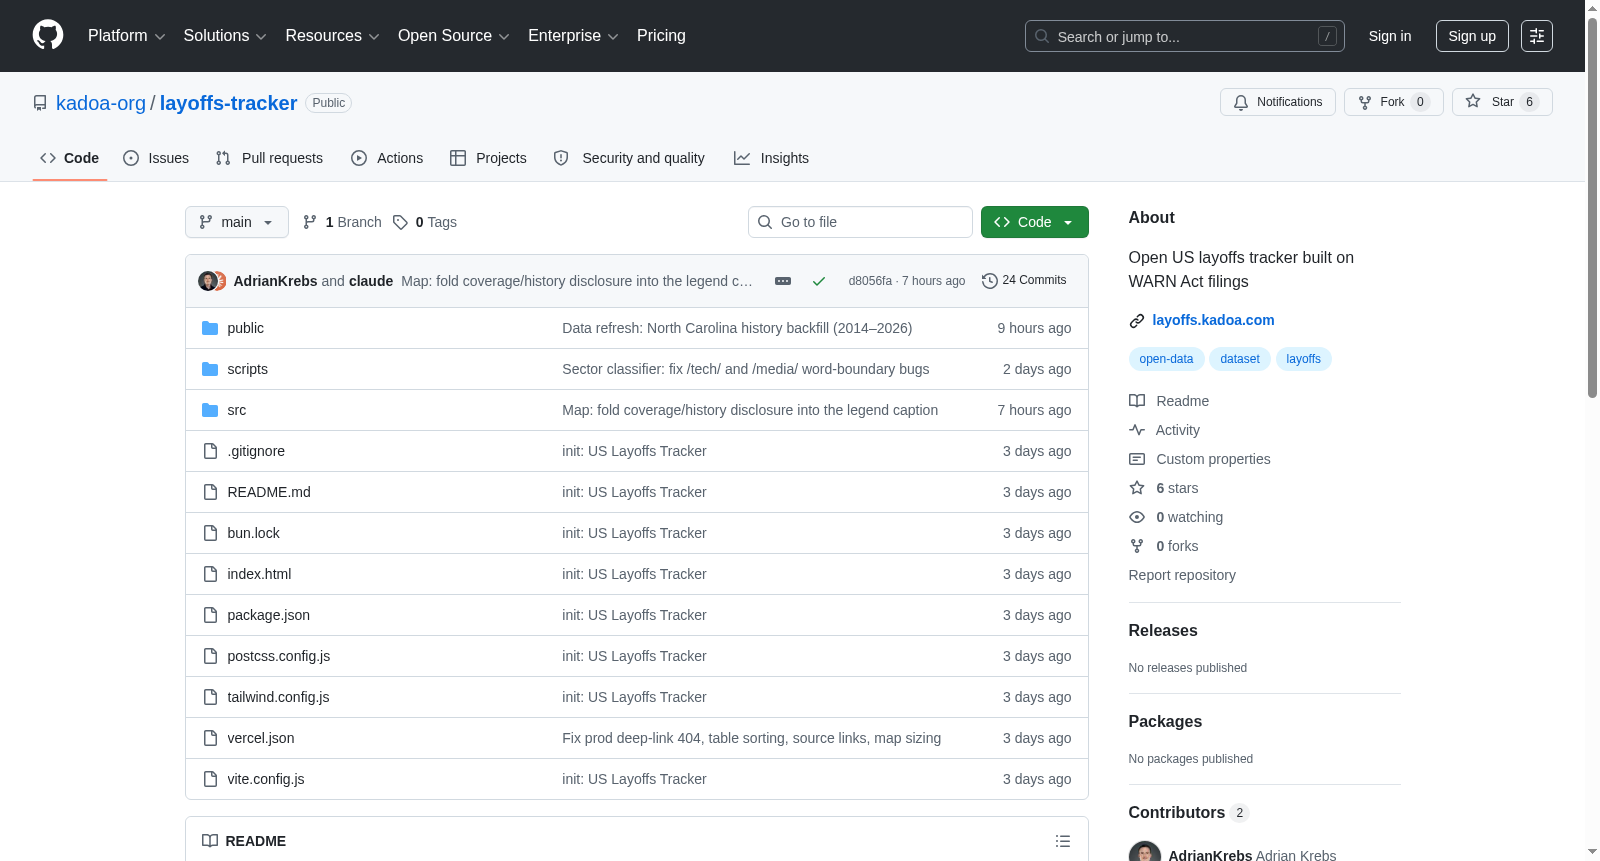Screen dimensions: 1600x861
Task: Click the .gitignore file icon
Action: (x=210, y=451)
